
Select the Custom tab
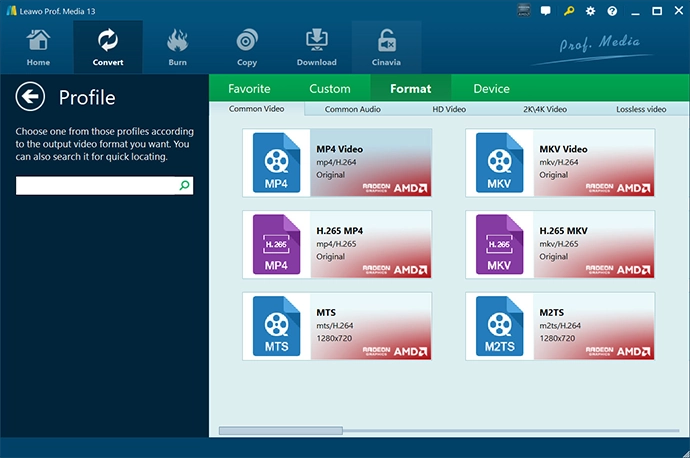coord(330,89)
